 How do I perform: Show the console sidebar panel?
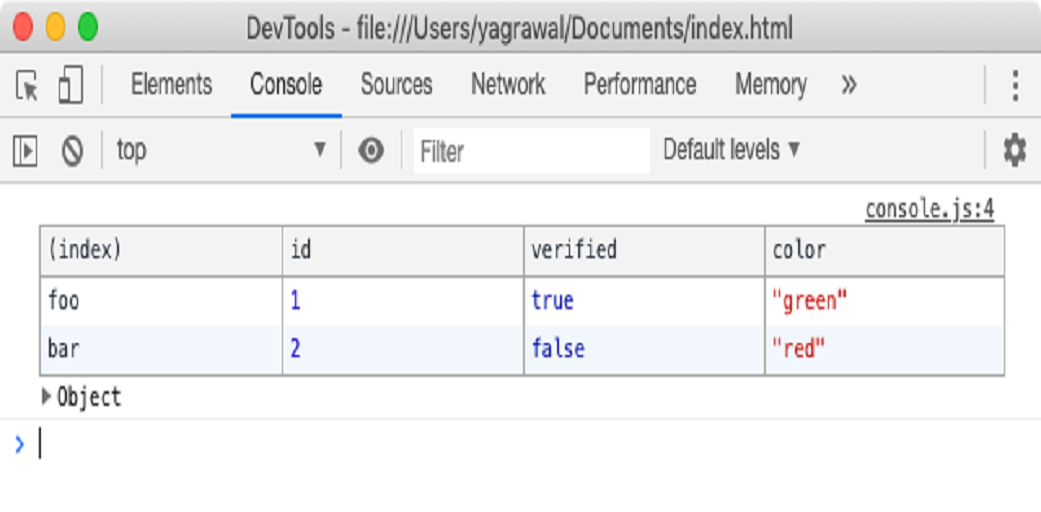(25, 151)
